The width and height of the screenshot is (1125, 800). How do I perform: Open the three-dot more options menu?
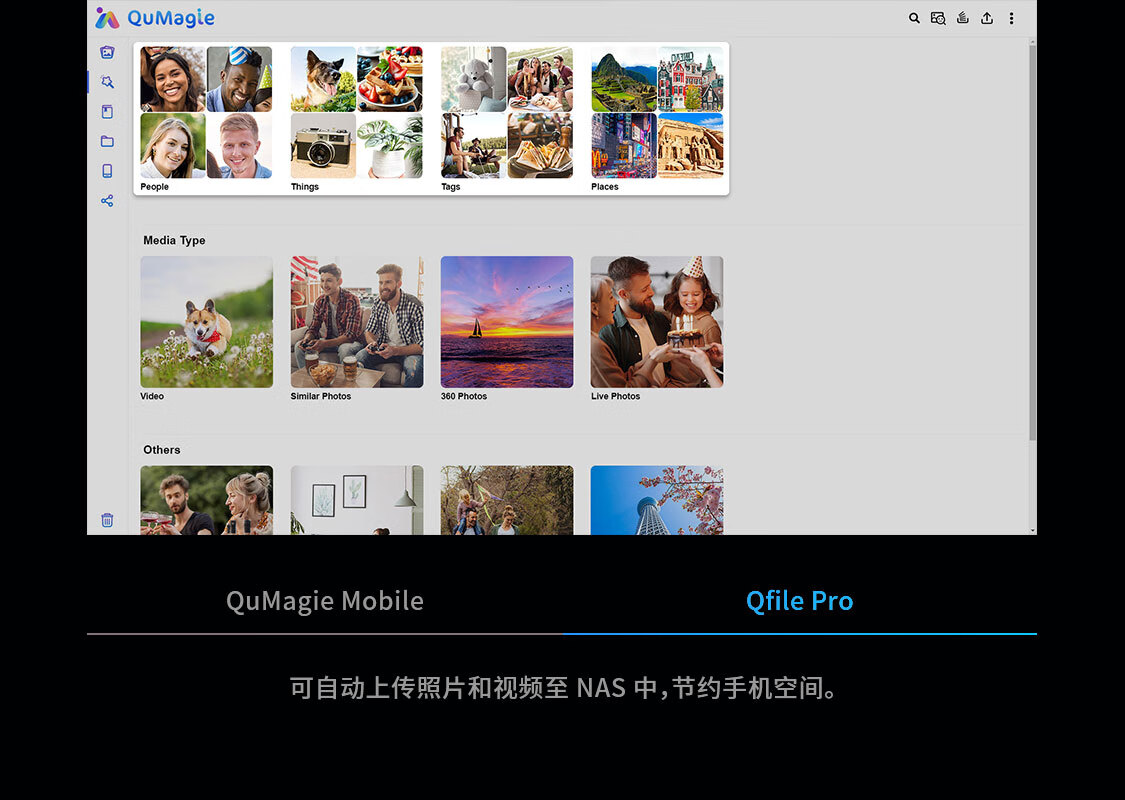(1012, 18)
